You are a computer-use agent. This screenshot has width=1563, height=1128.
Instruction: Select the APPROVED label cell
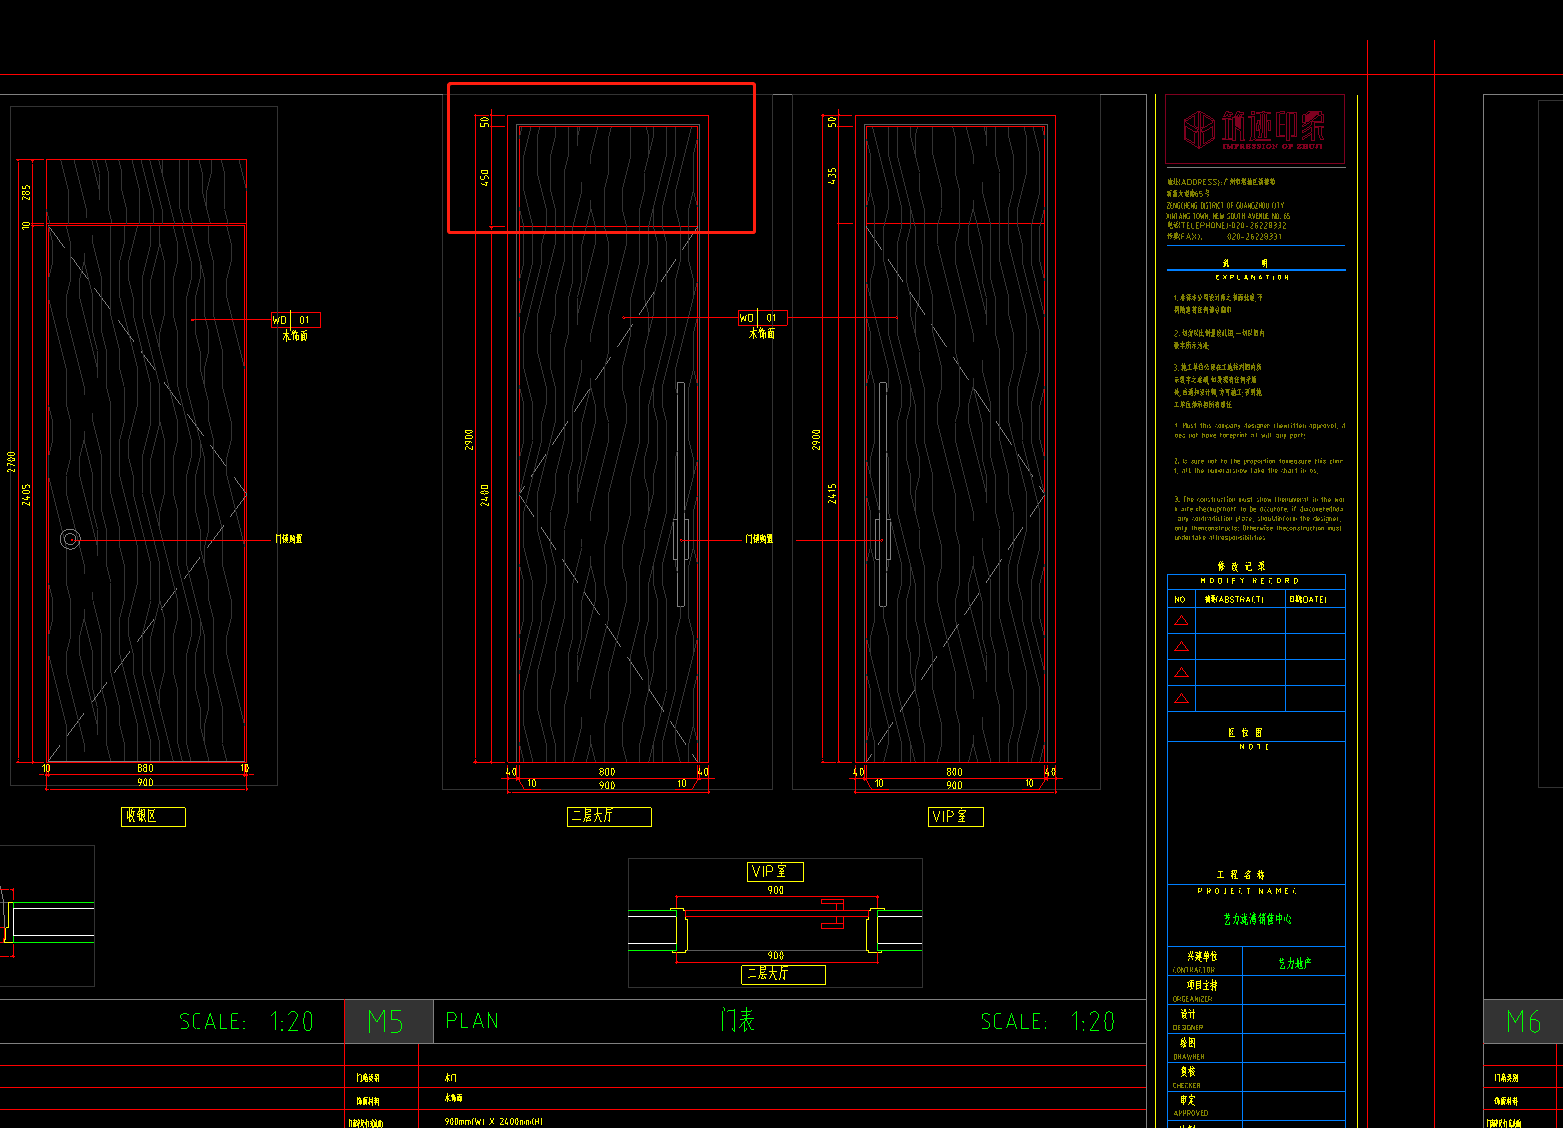(x=1205, y=1105)
